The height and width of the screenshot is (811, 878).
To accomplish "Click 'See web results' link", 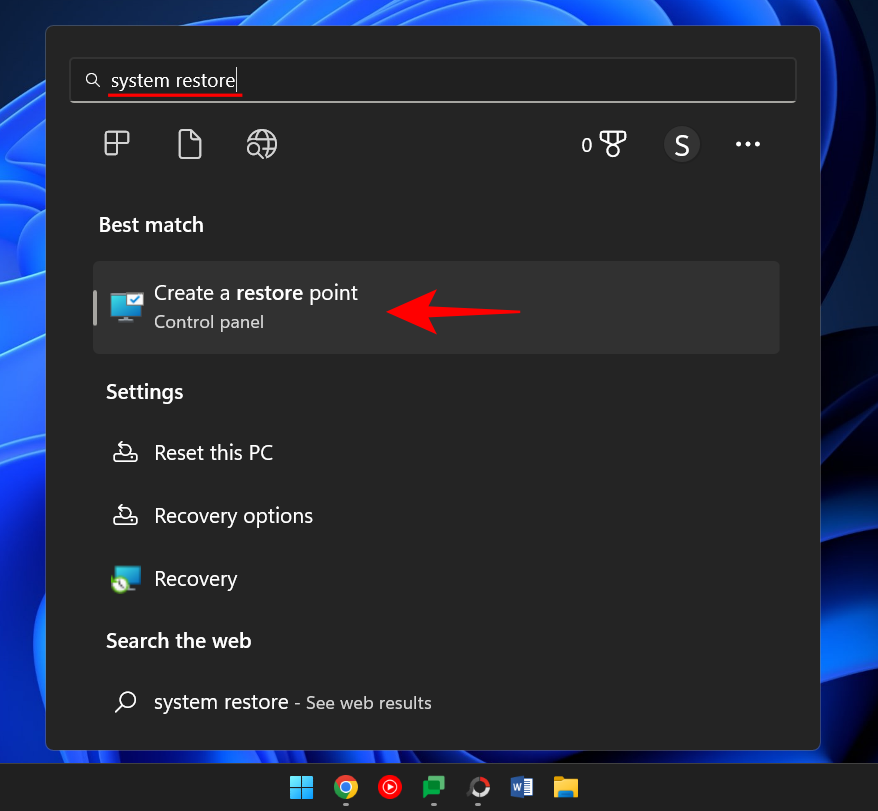I will click(368, 703).
